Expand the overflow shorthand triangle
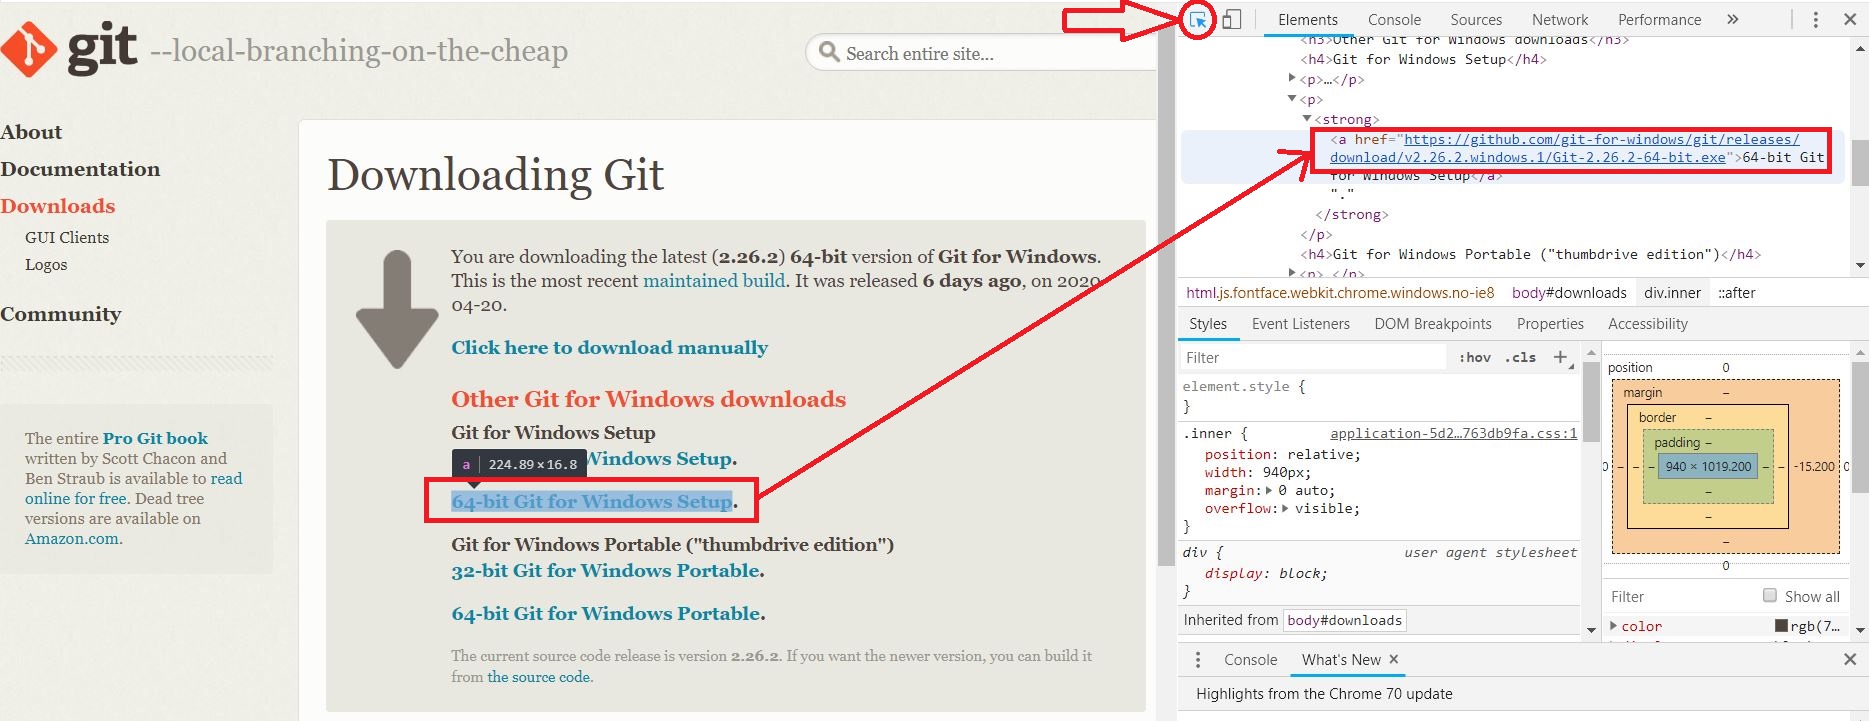 click(1285, 508)
